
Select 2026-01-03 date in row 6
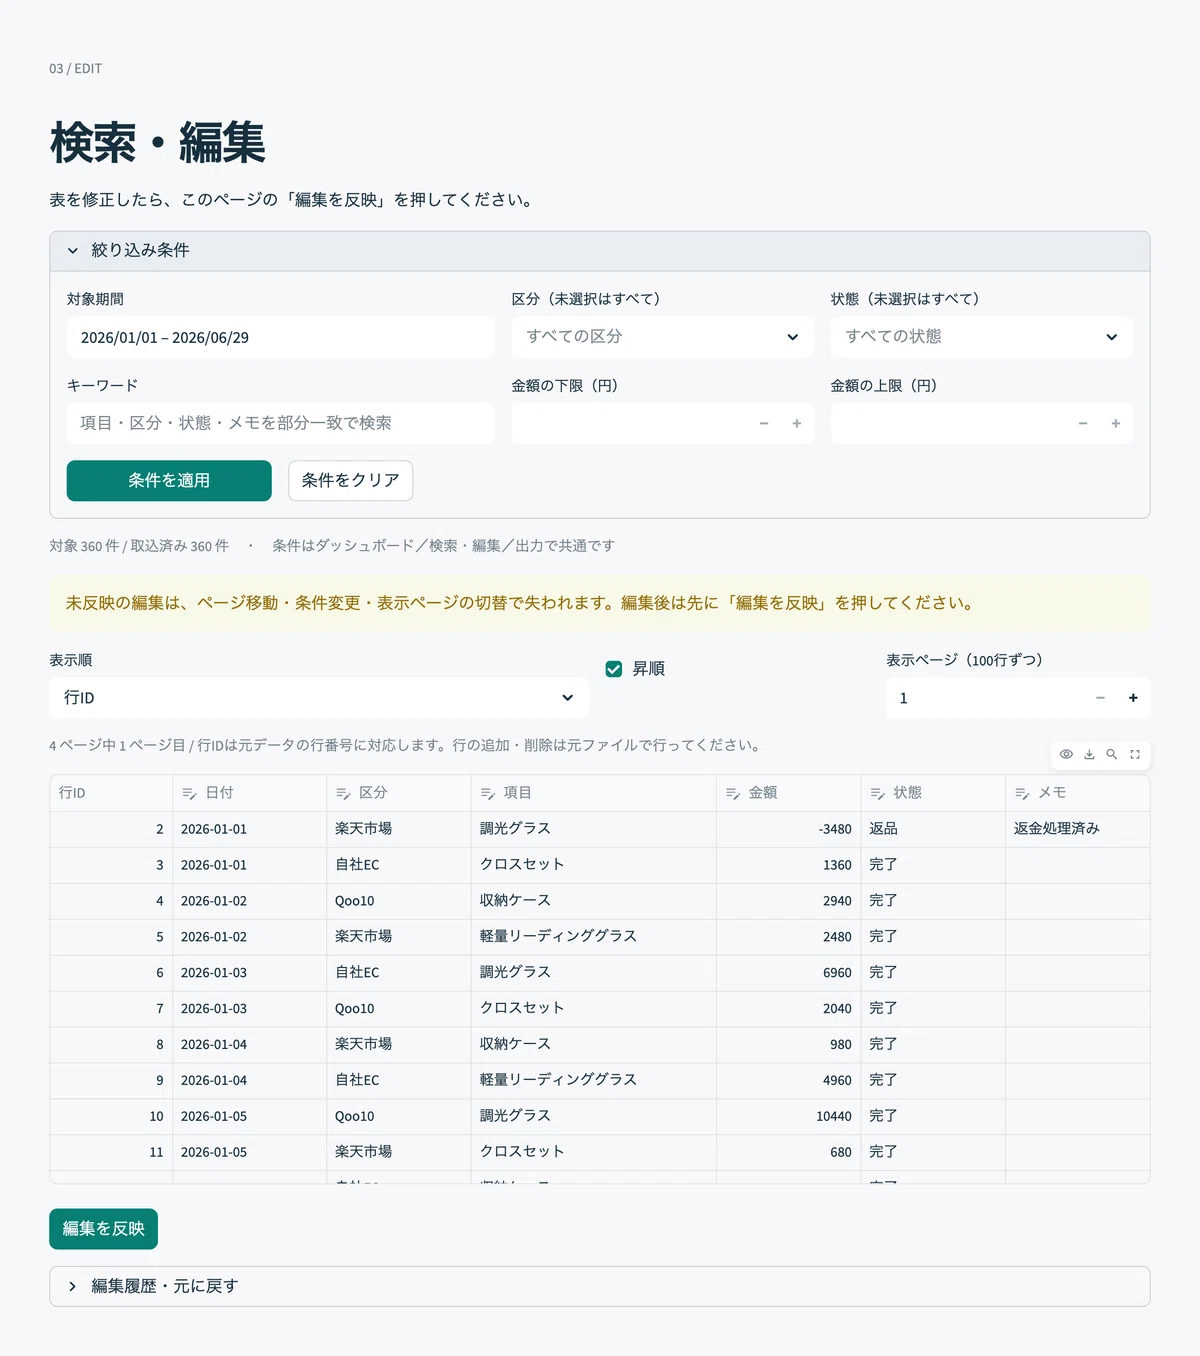249,973
